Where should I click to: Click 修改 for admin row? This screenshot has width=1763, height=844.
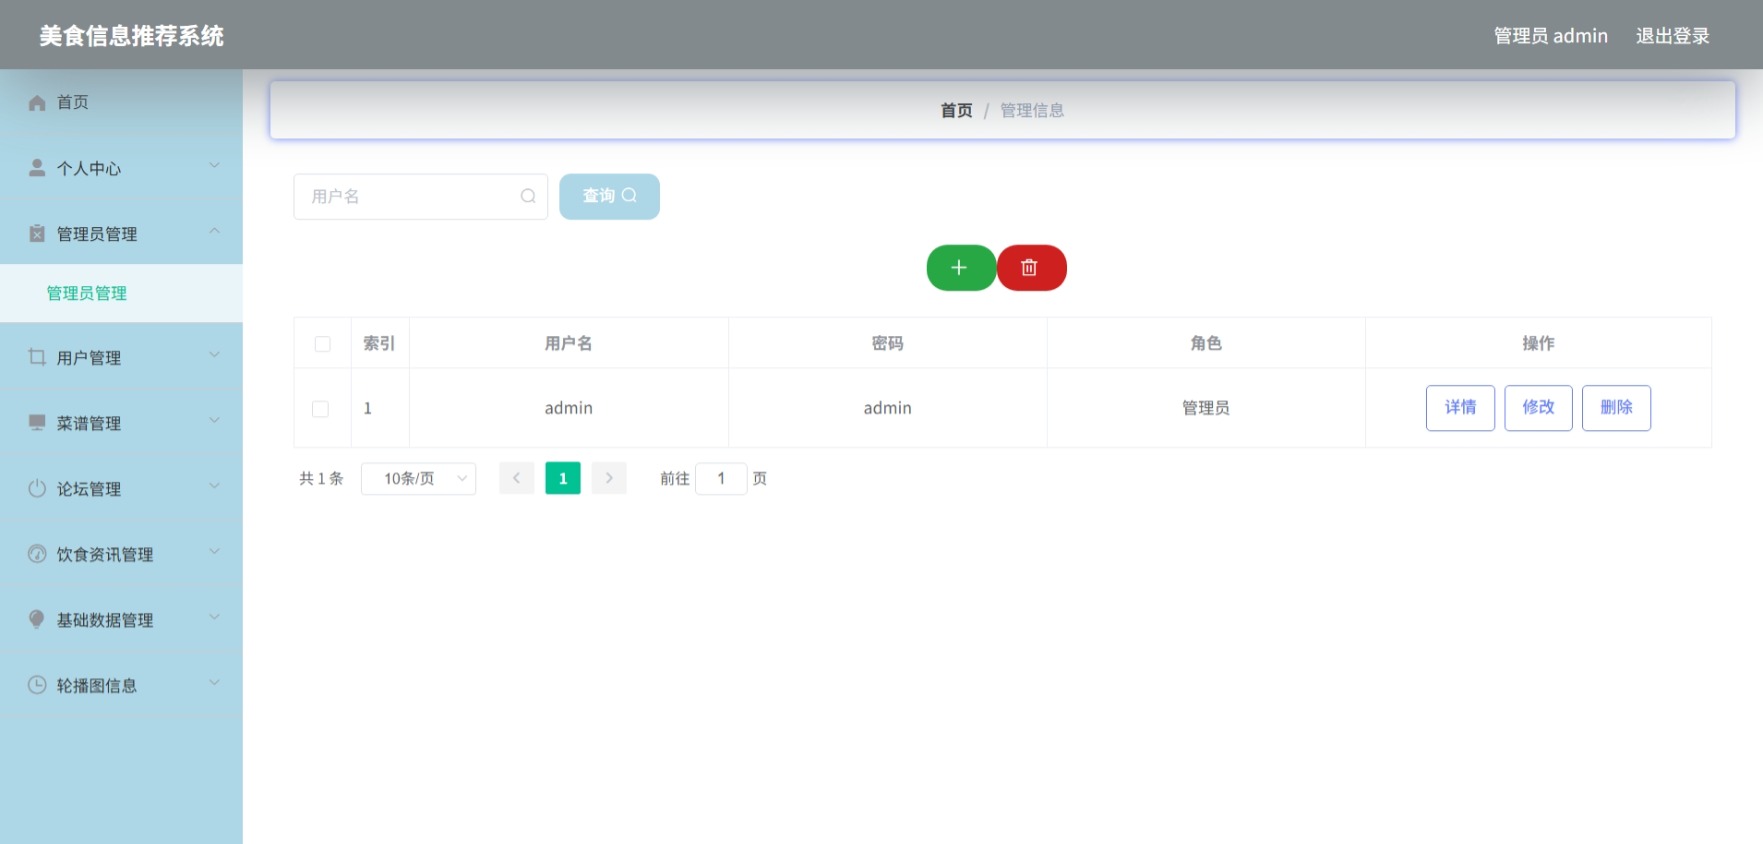(x=1538, y=407)
